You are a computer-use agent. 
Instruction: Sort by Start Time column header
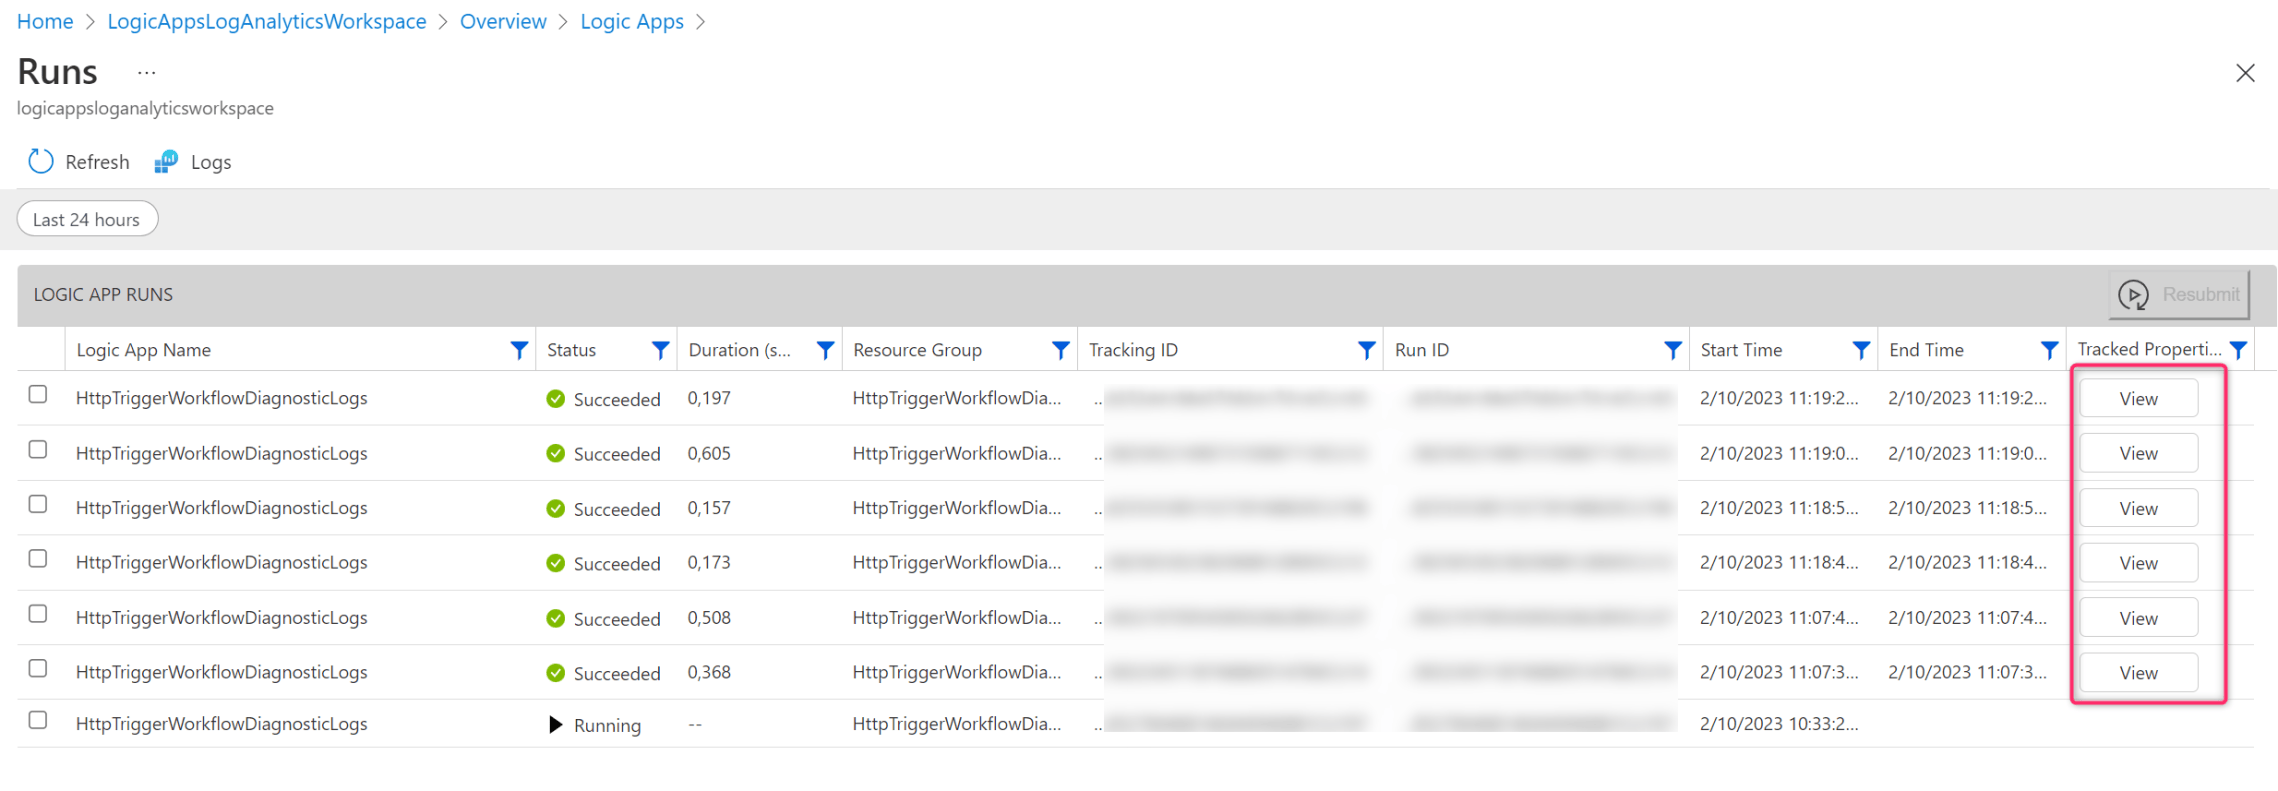click(x=1741, y=350)
